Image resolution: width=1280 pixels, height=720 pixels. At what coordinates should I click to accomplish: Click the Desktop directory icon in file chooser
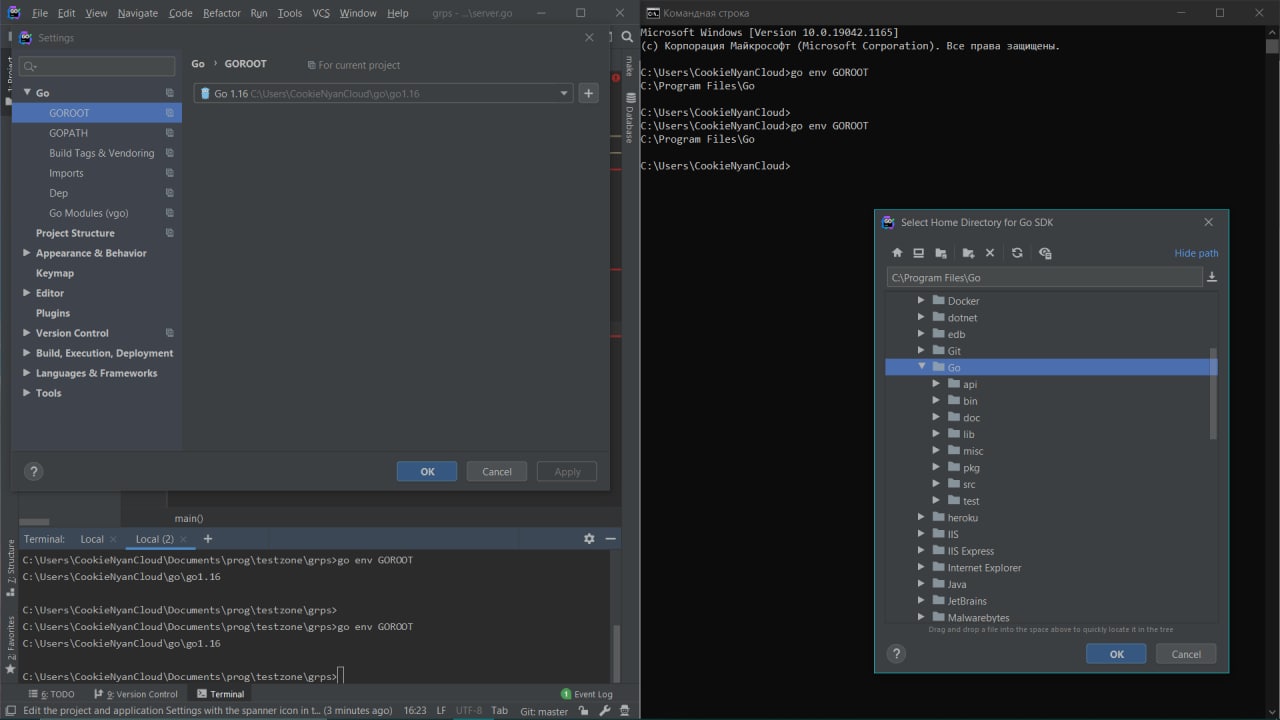tap(918, 253)
